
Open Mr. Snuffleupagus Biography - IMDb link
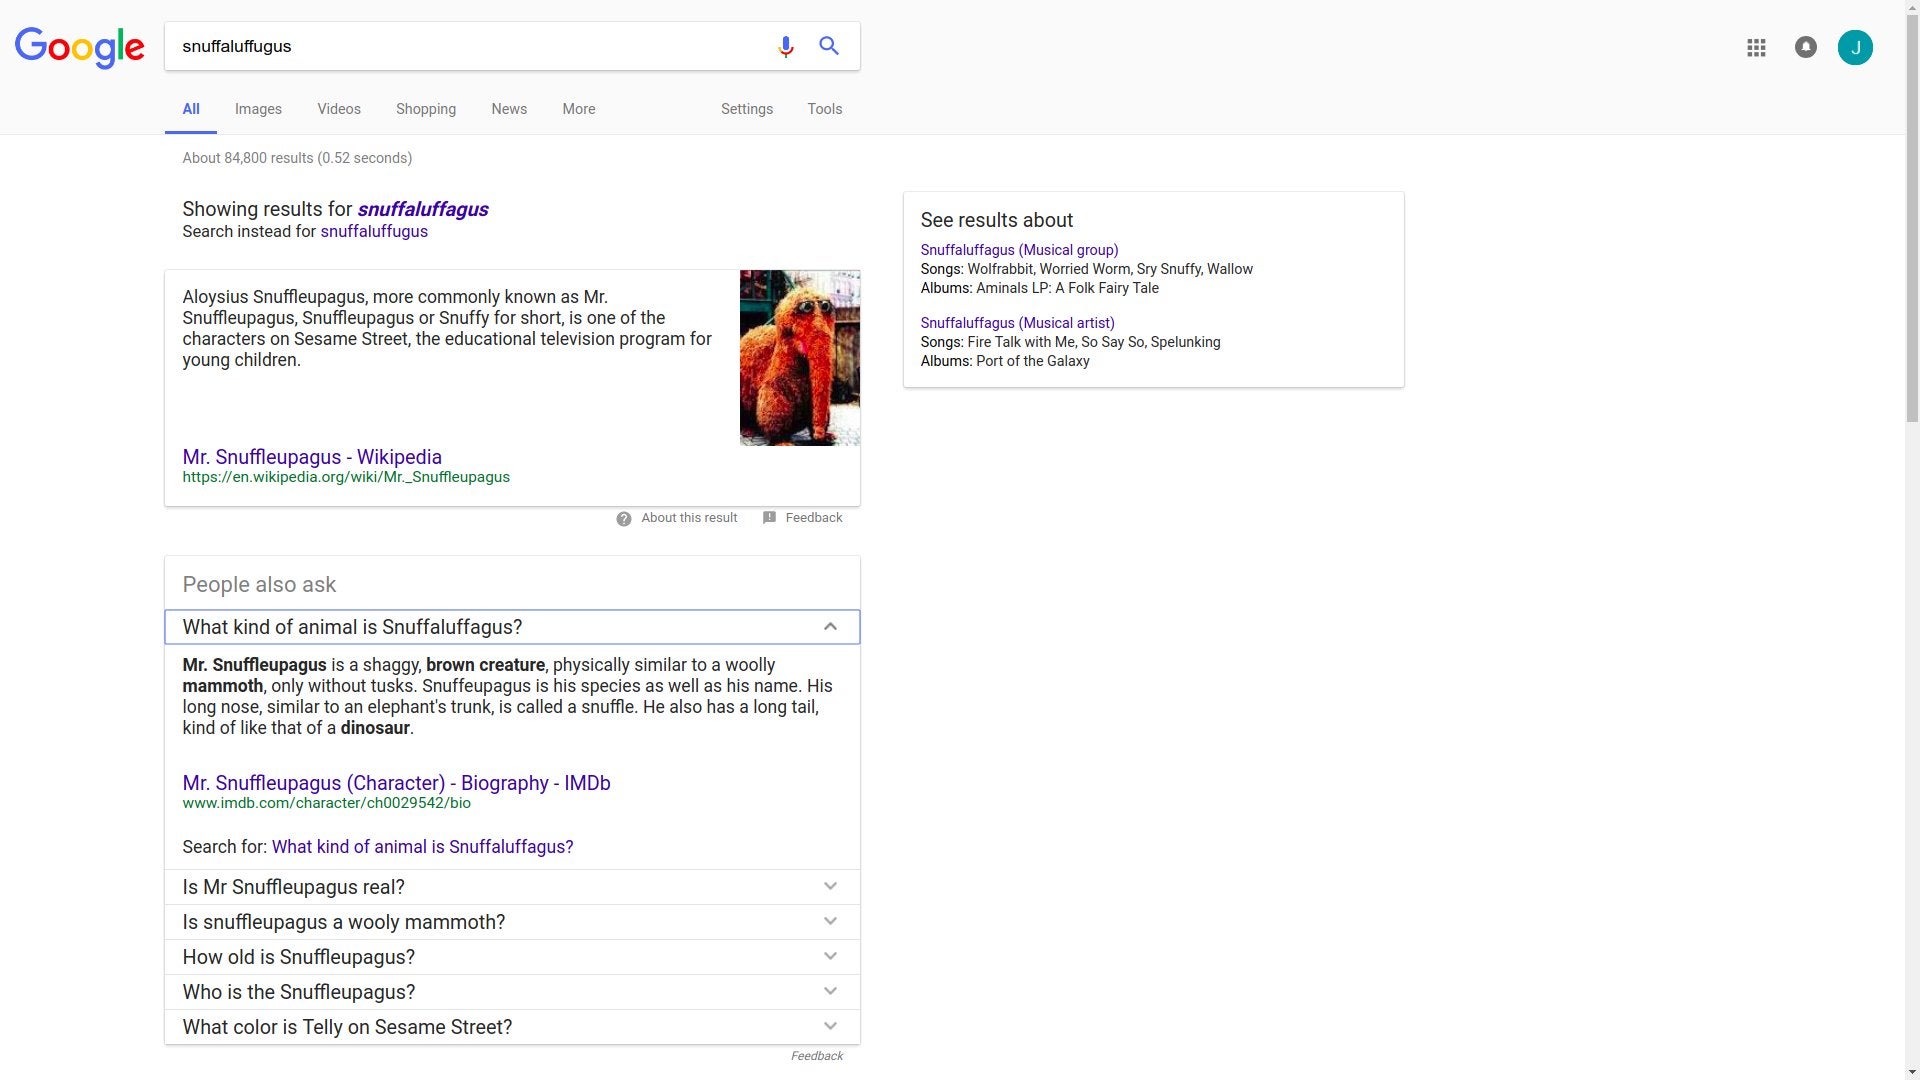pos(396,783)
